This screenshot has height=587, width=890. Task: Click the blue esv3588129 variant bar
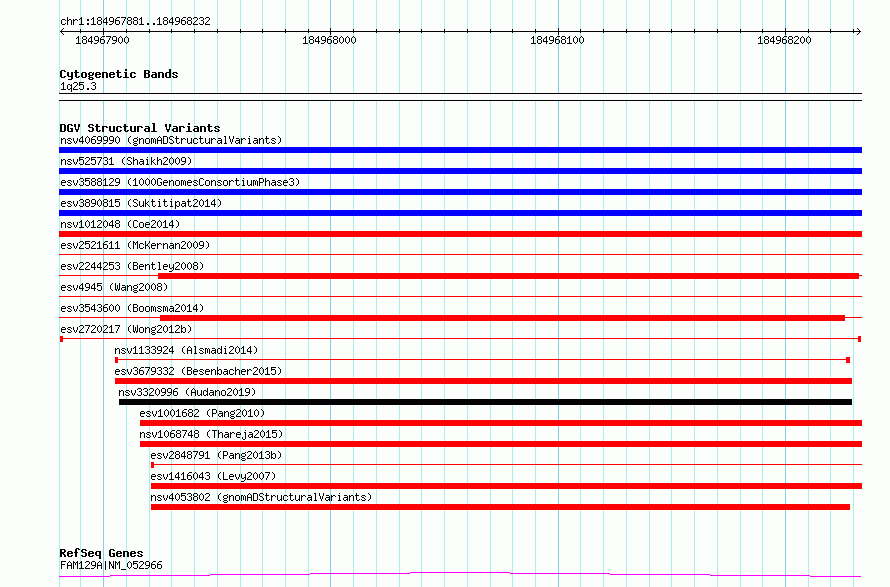pos(460,192)
